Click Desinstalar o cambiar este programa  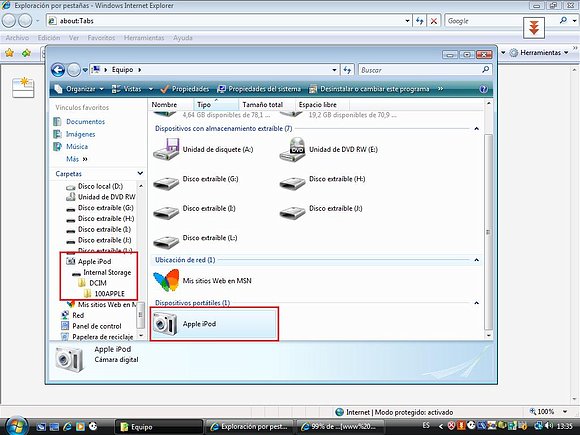(x=369, y=89)
